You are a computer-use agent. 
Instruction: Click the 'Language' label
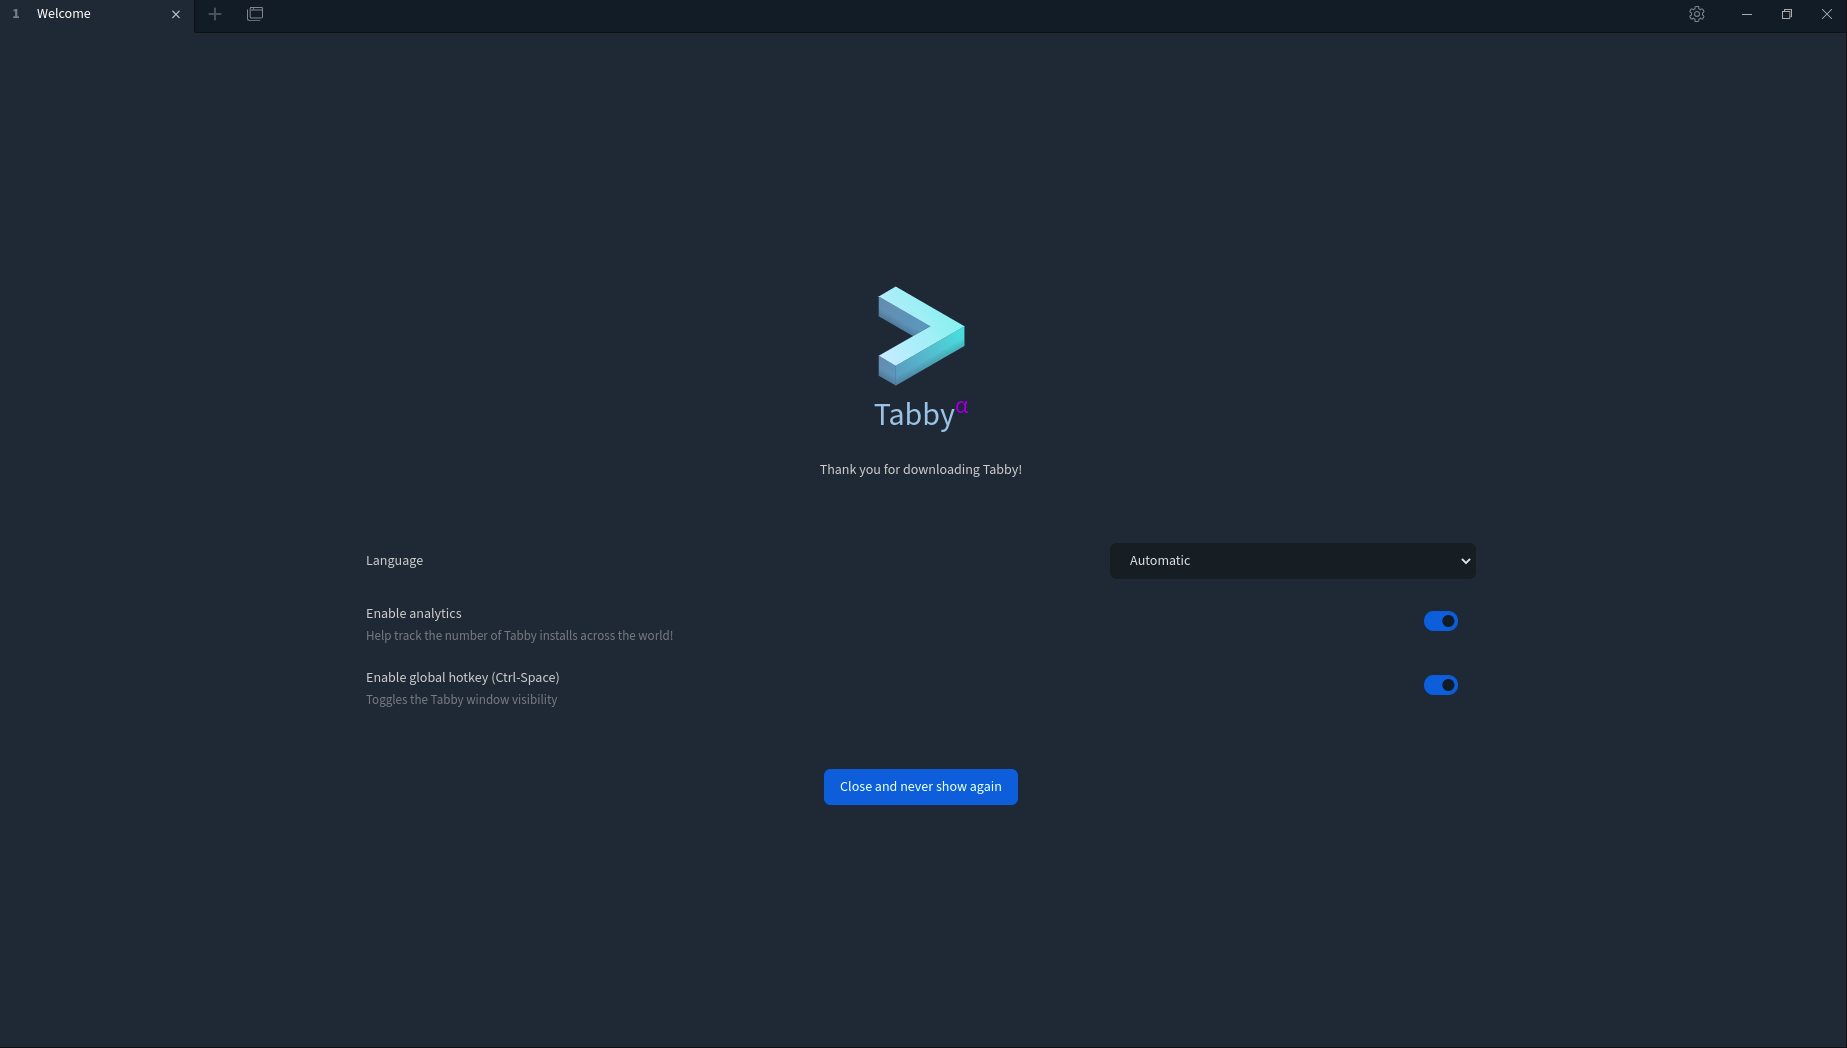(394, 561)
